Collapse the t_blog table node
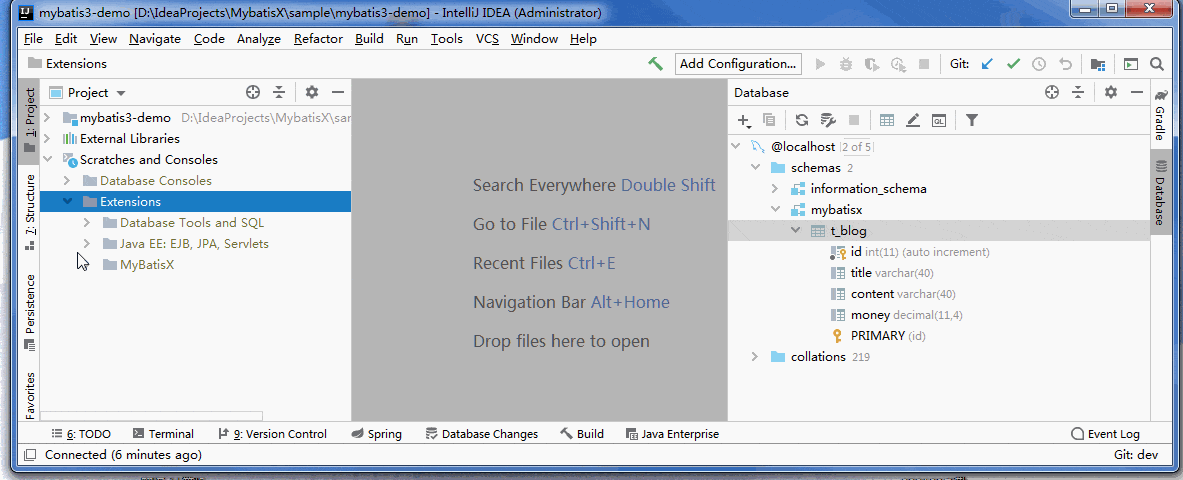The height and width of the screenshot is (480, 1183). [795, 231]
